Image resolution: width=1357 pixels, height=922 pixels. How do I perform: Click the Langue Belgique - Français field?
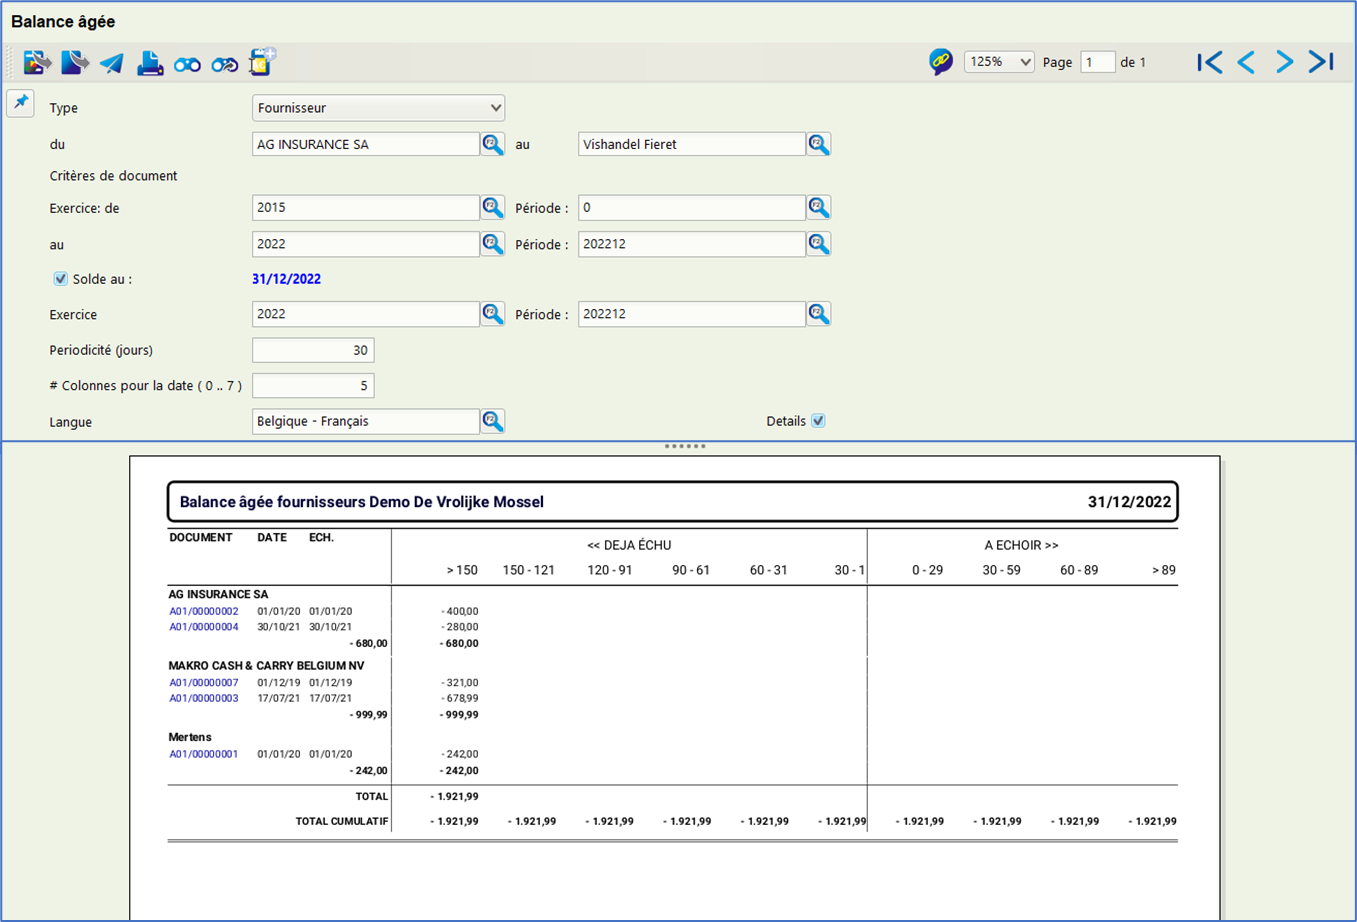click(366, 421)
